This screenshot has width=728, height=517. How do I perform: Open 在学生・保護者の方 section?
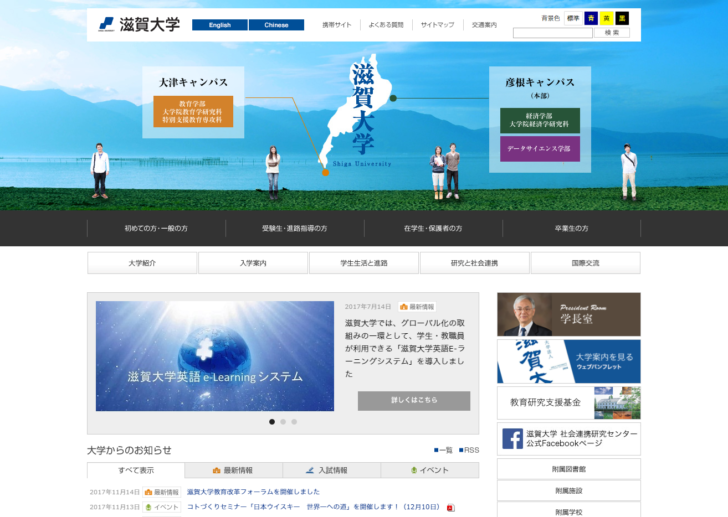pyautogui.click(x=433, y=228)
